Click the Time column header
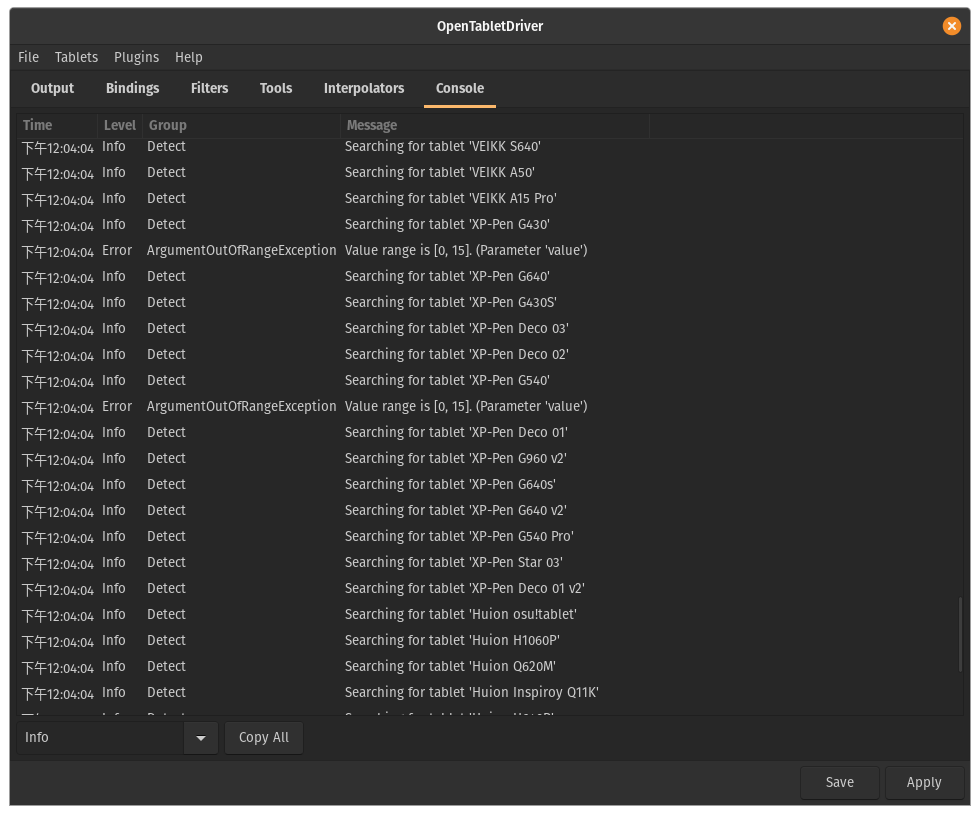The height and width of the screenshot is (815, 980). pos(57,125)
